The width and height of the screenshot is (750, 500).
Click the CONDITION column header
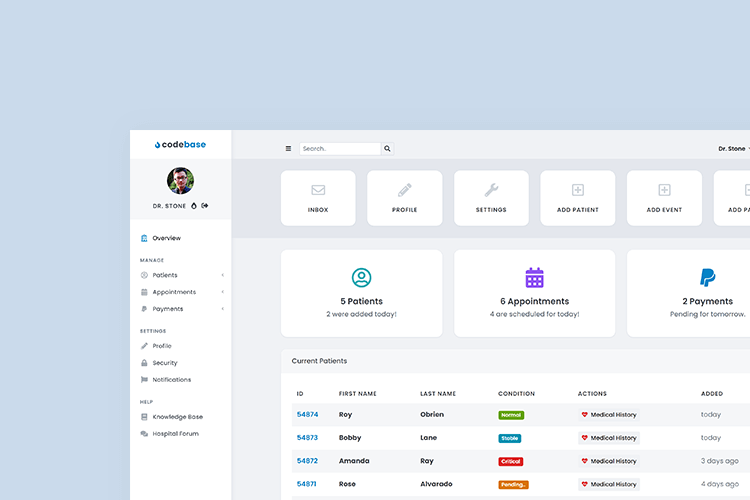pyautogui.click(x=517, y=394)
